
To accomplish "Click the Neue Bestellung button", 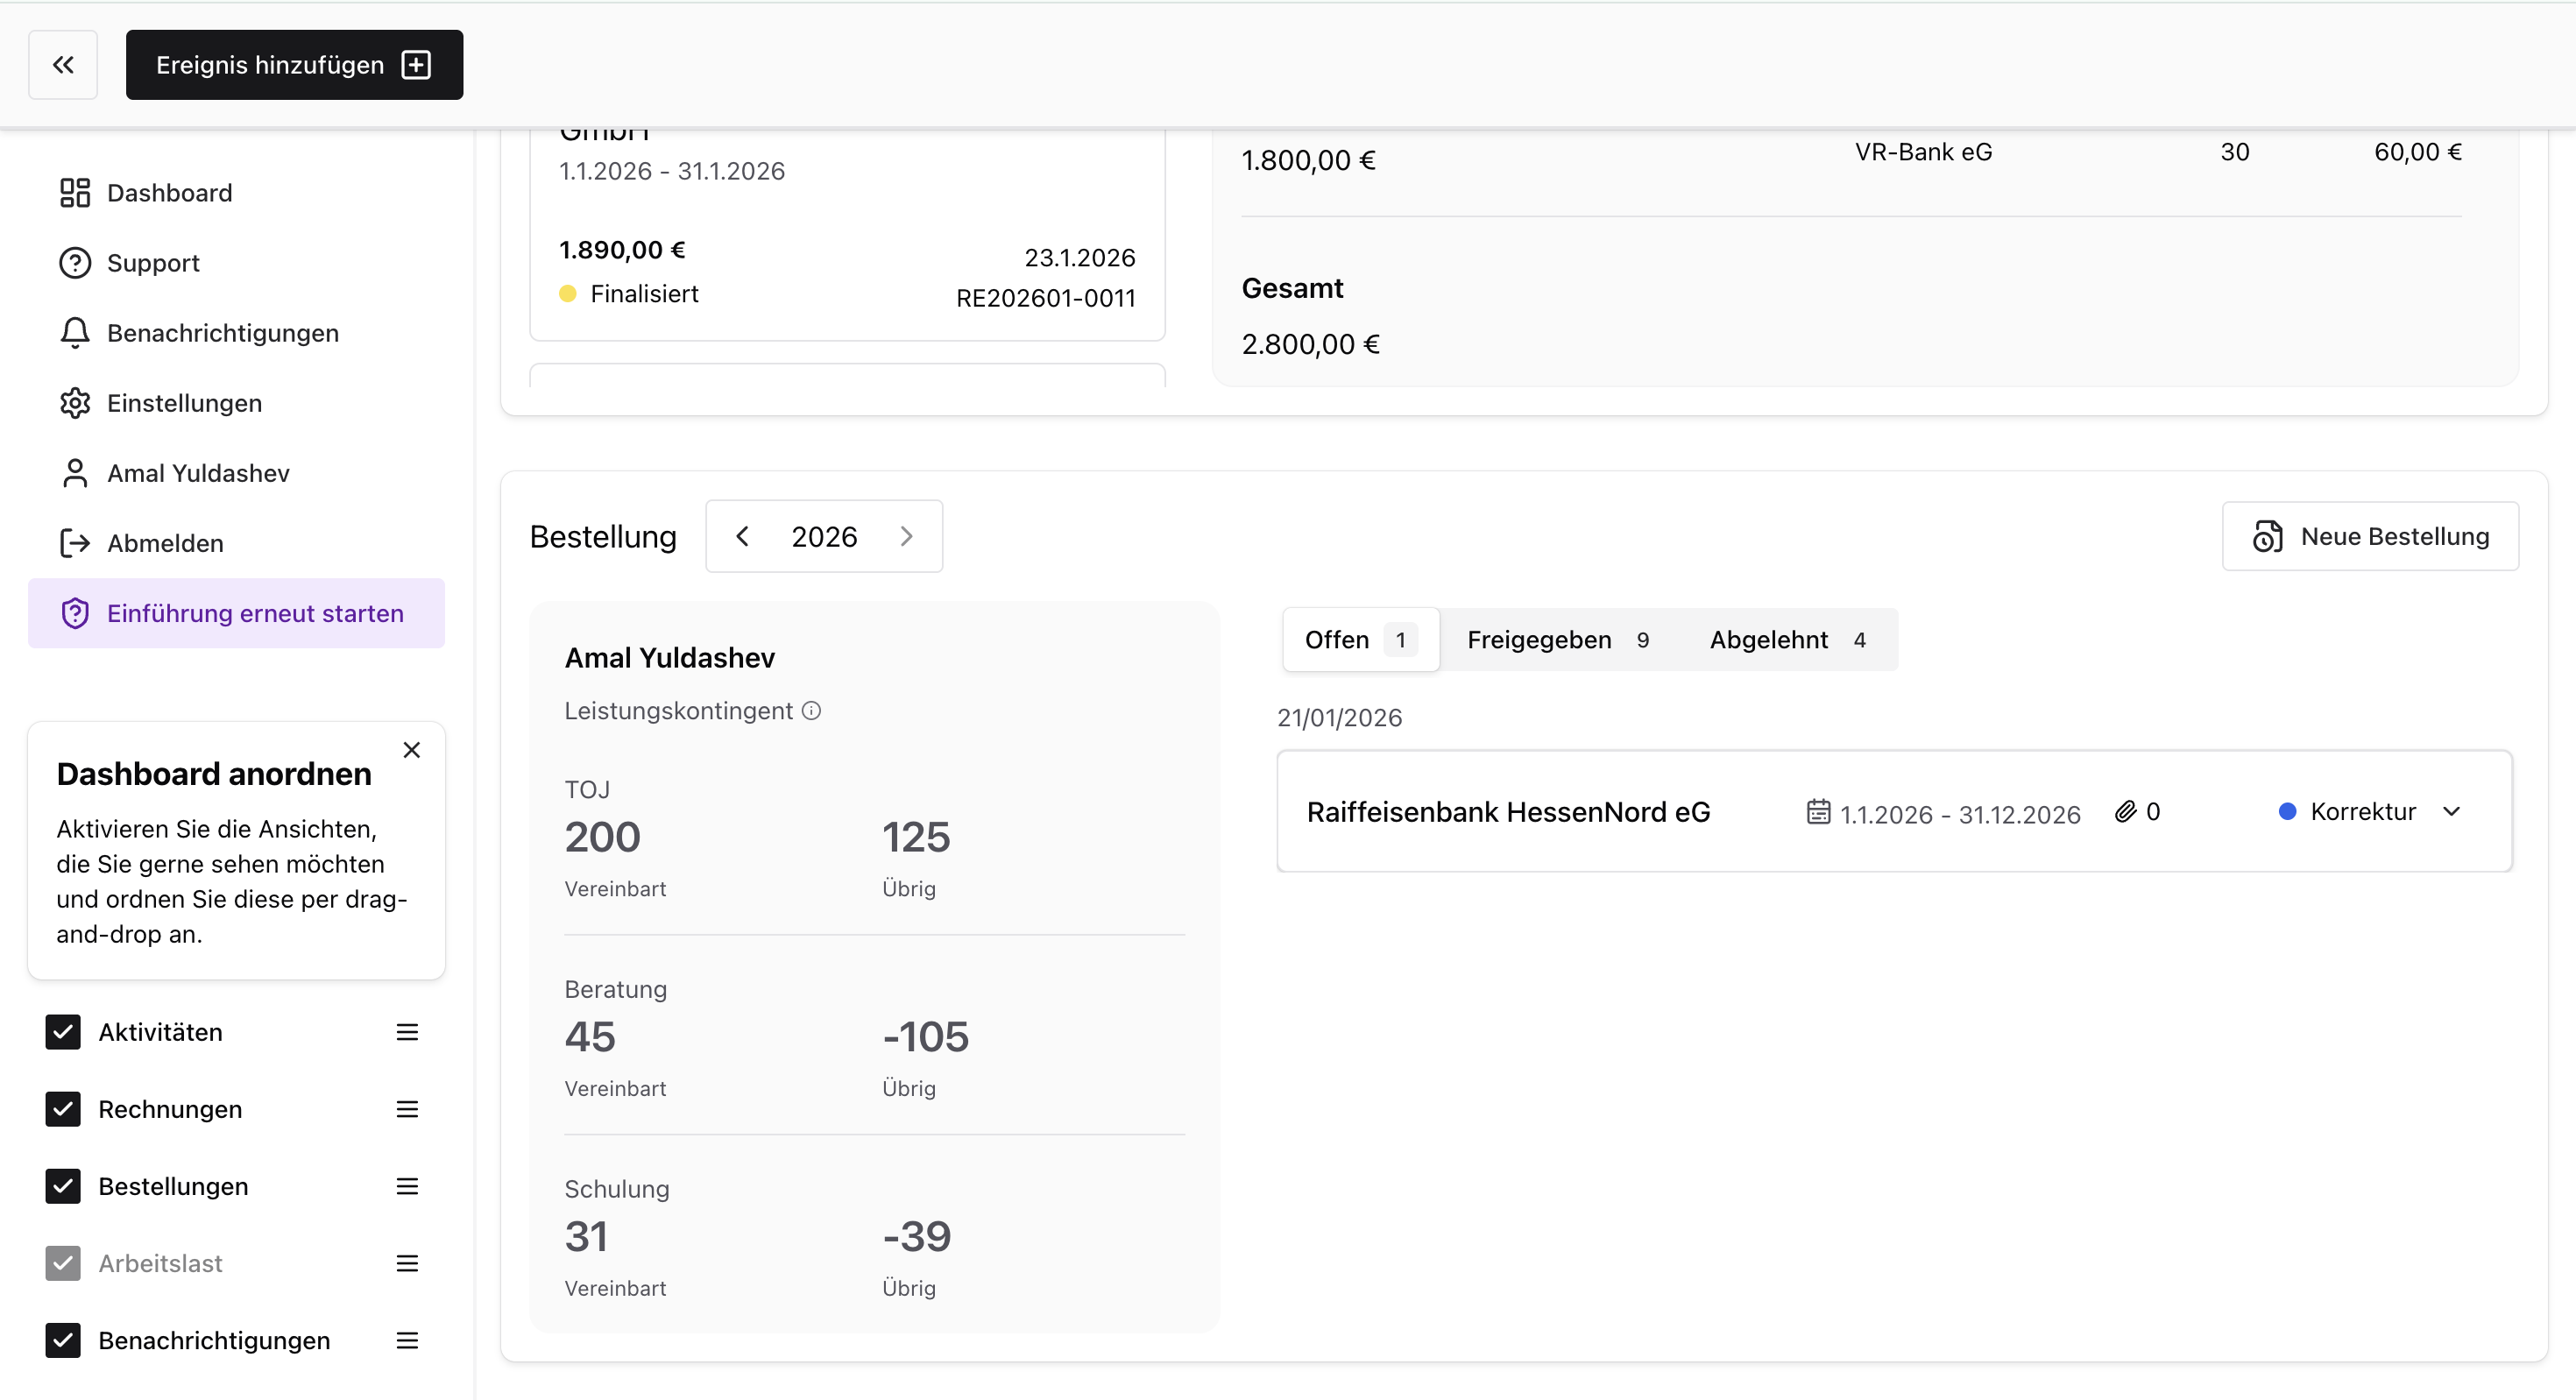I will [x=2370, y=537].
